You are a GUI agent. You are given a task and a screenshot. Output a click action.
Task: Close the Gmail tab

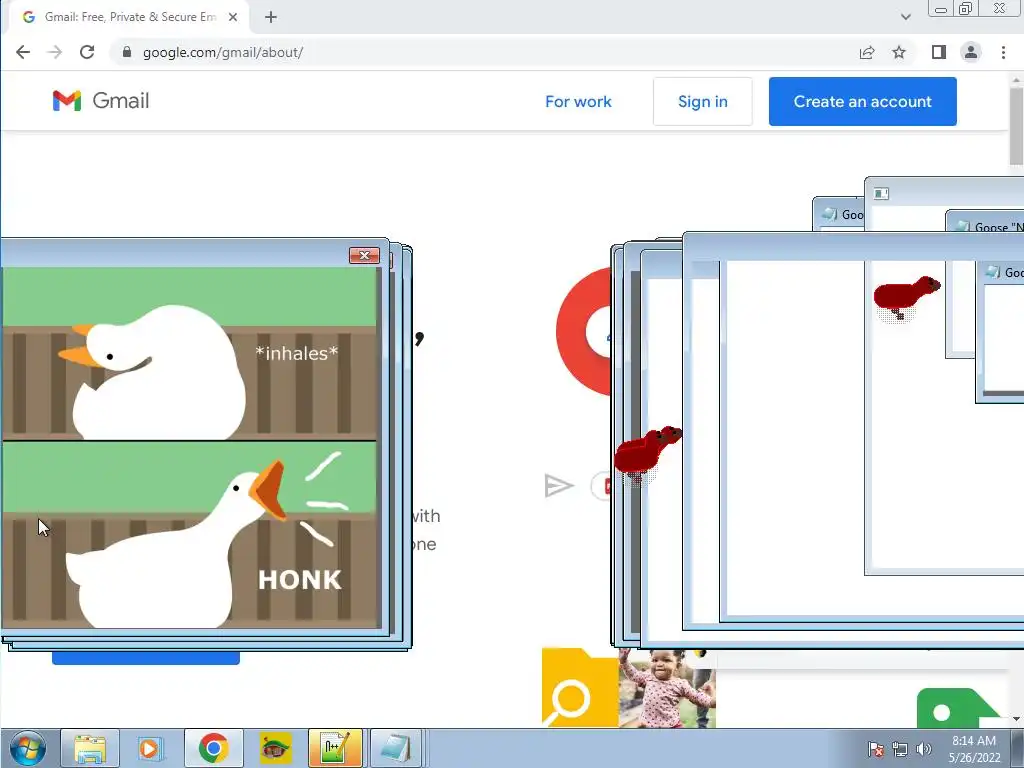click(x=232, y=17)
